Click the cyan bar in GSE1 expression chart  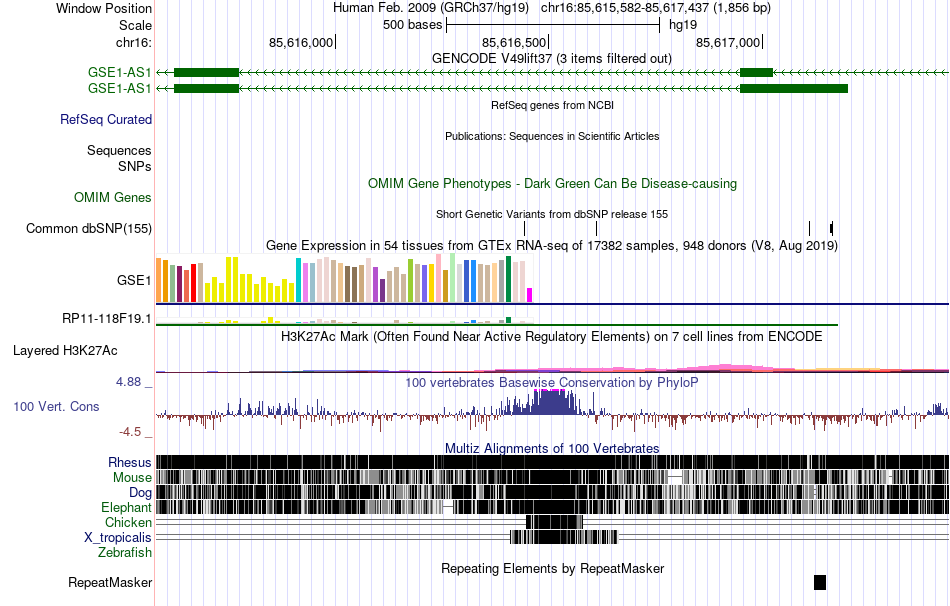click(299, 280)
